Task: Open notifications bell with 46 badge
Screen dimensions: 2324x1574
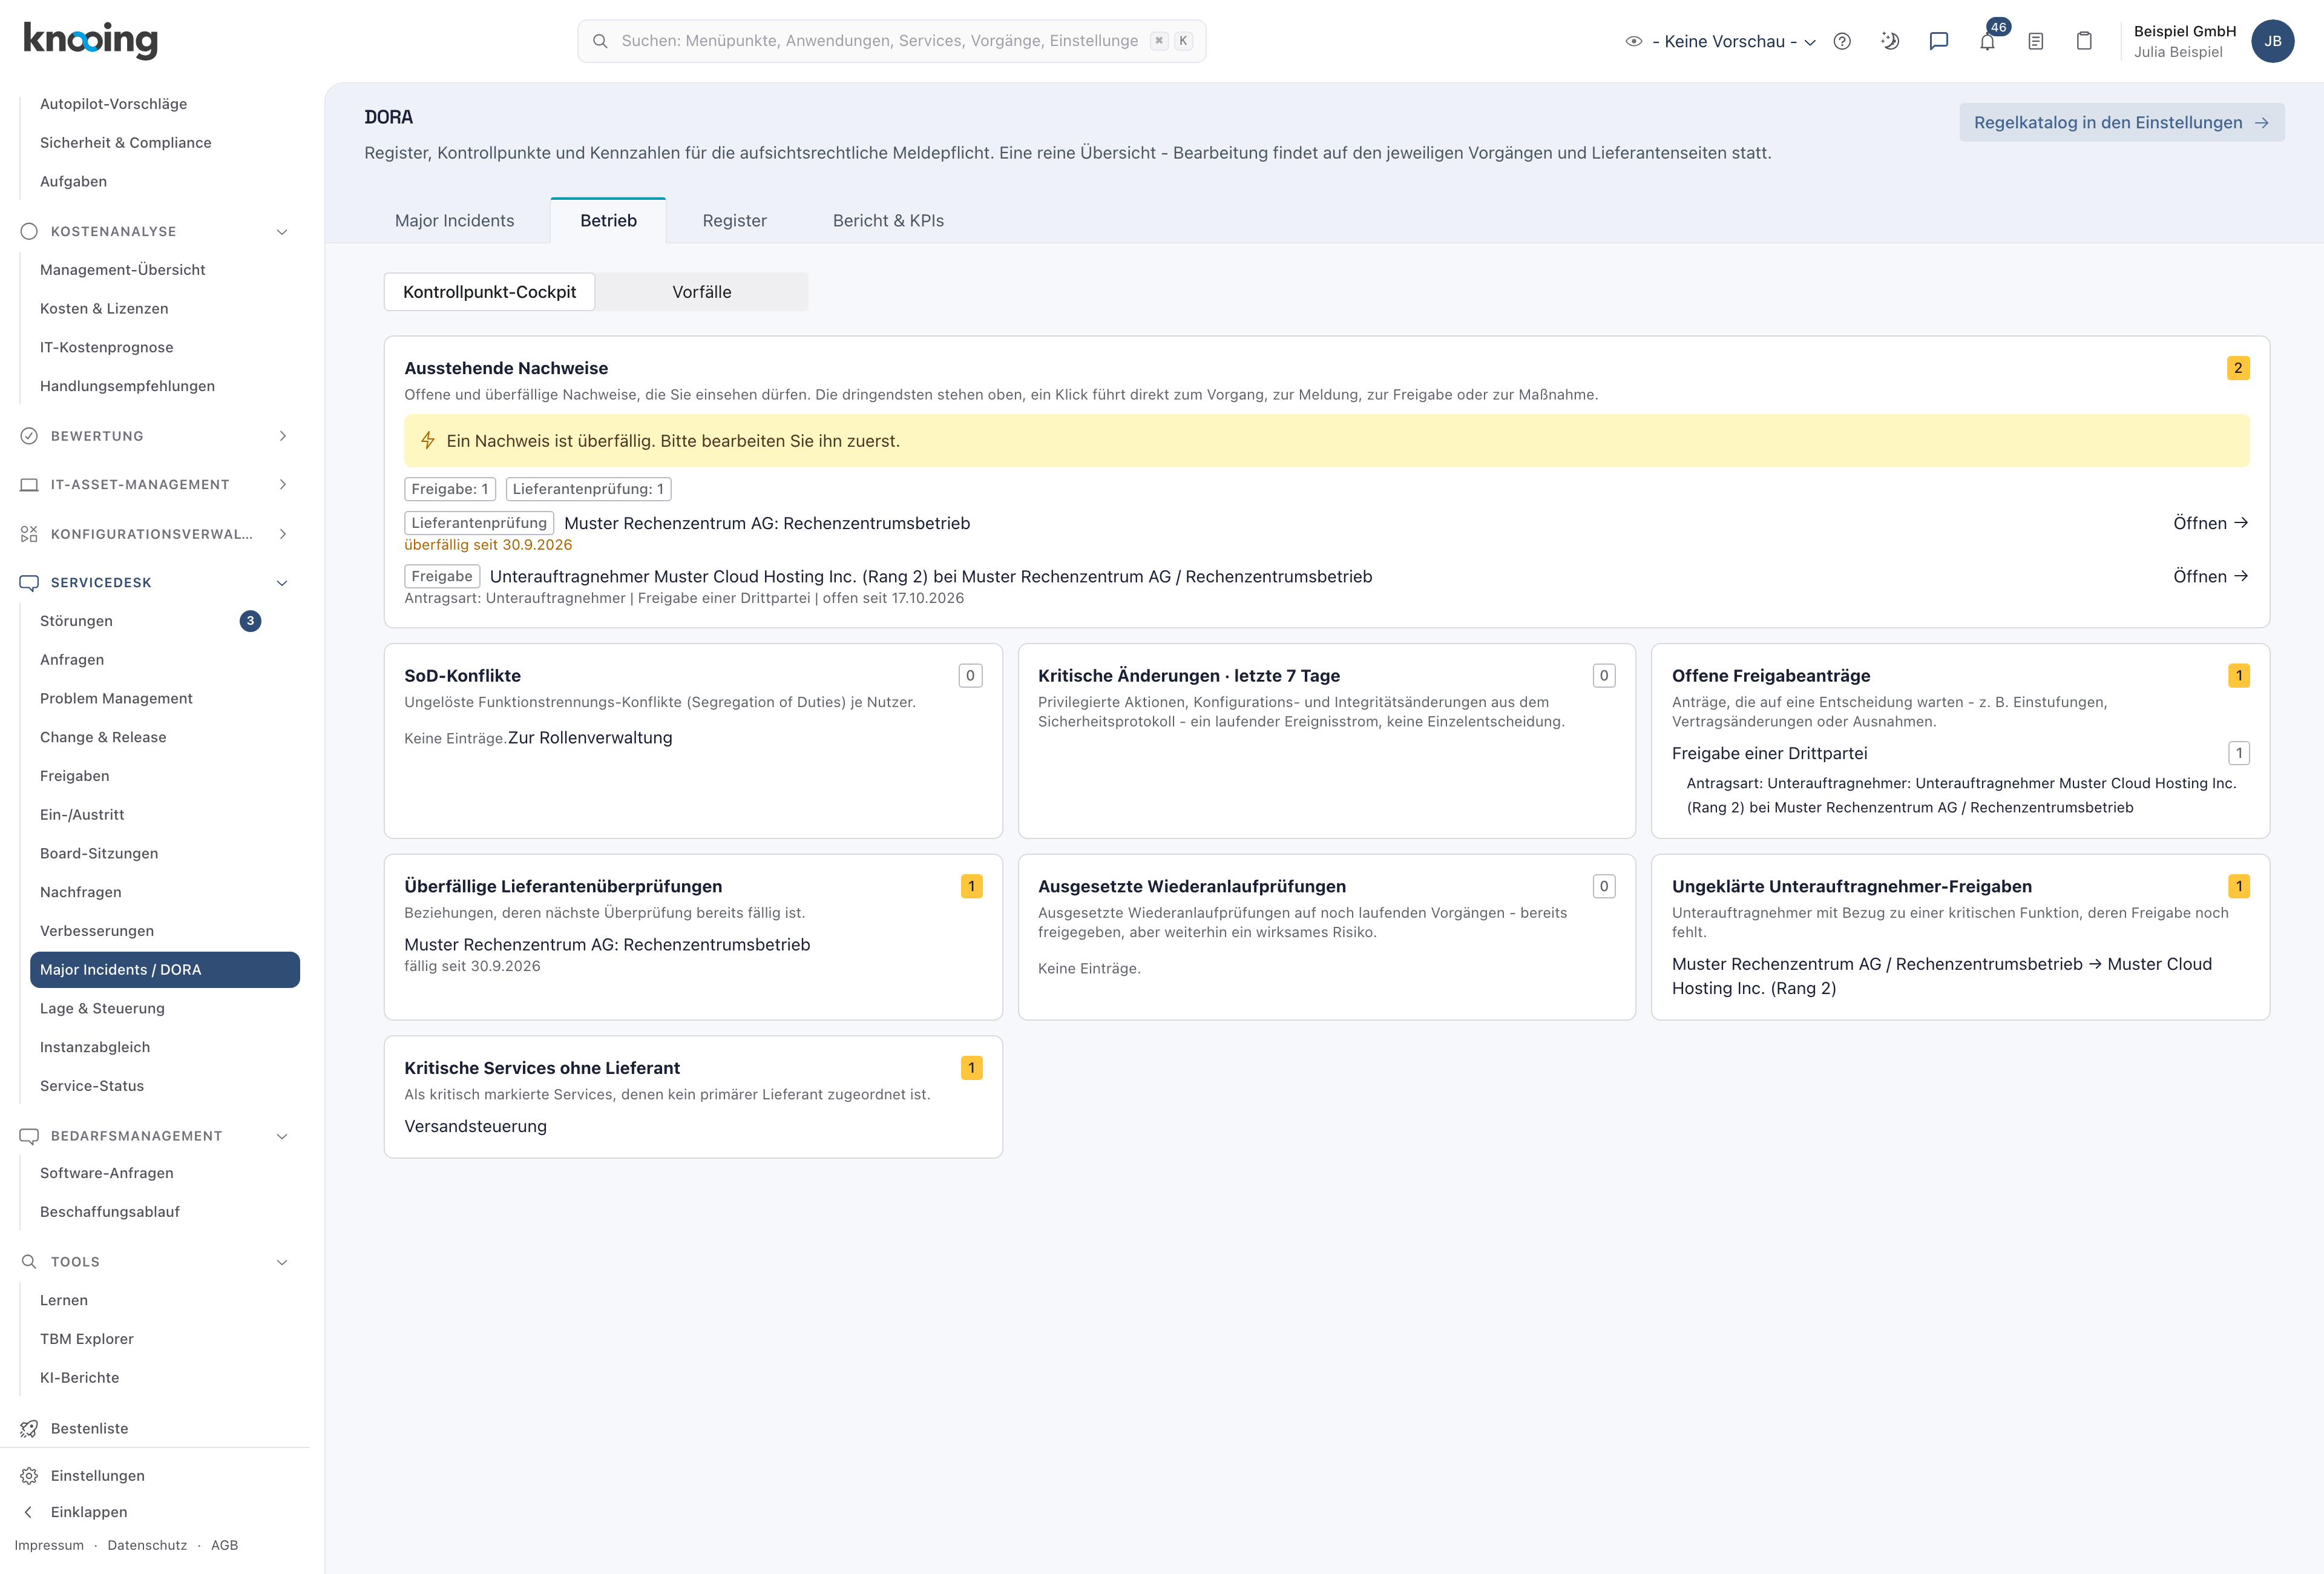Action: click(x=1988, y=41)
